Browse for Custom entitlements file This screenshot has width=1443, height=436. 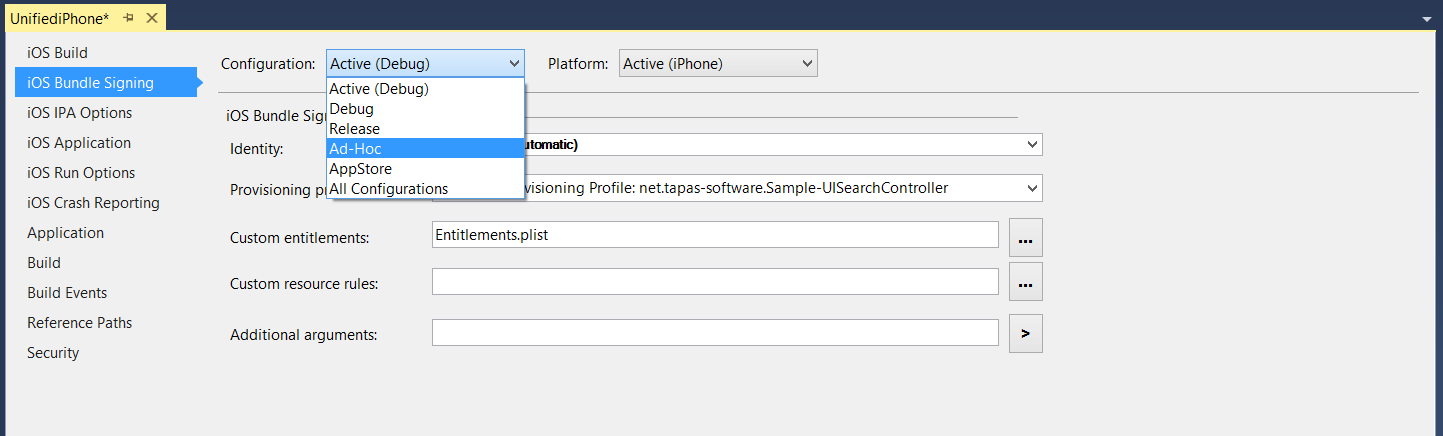[x=1025, y=236]
